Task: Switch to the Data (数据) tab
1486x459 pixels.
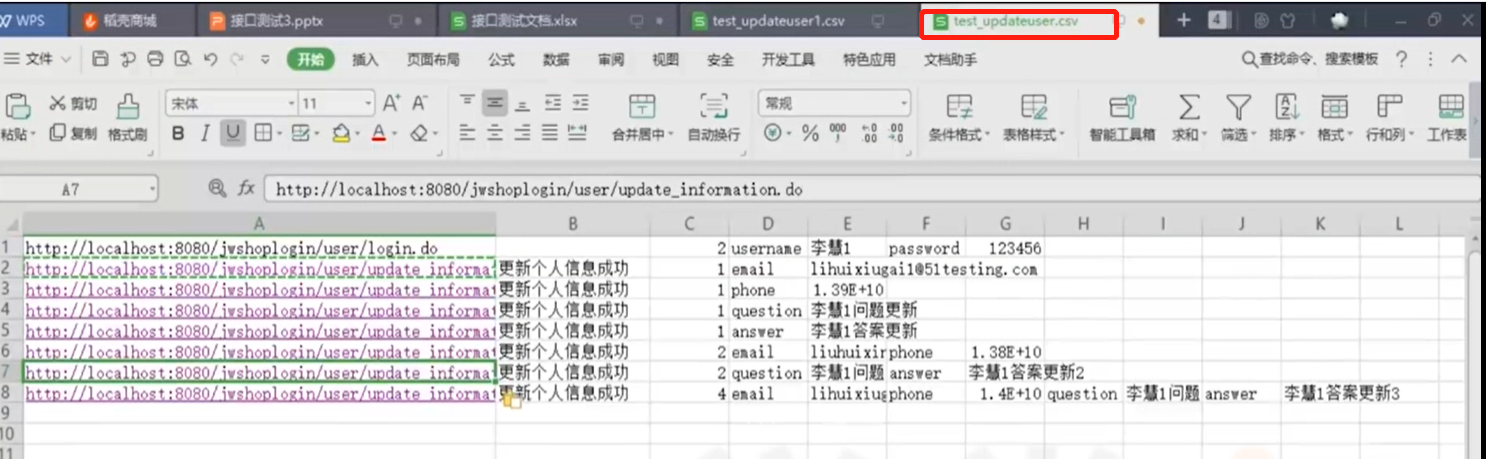Action: click(x=556, y=60)
